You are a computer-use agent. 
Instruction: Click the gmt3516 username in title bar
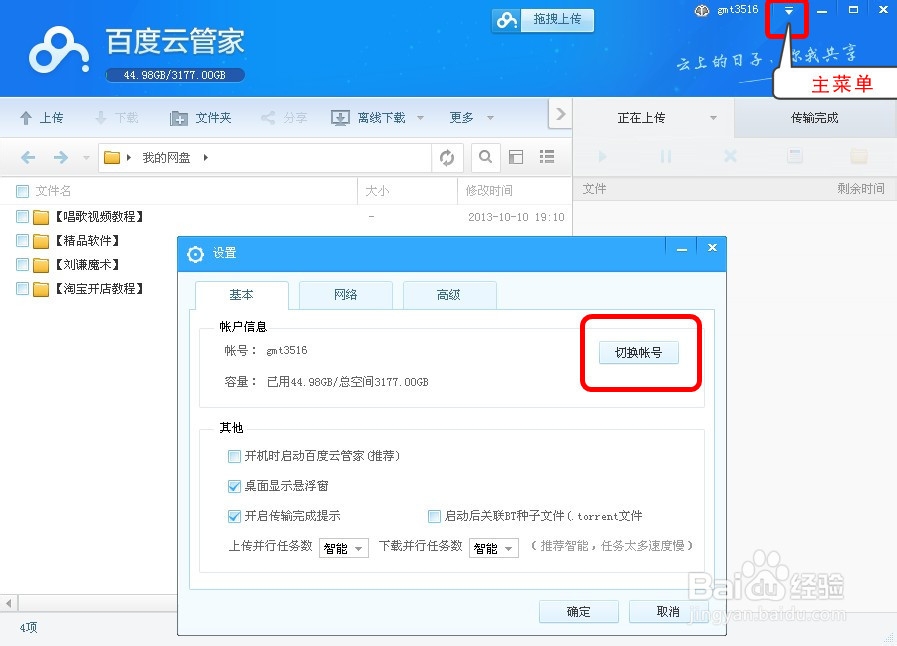click(737, 10)
